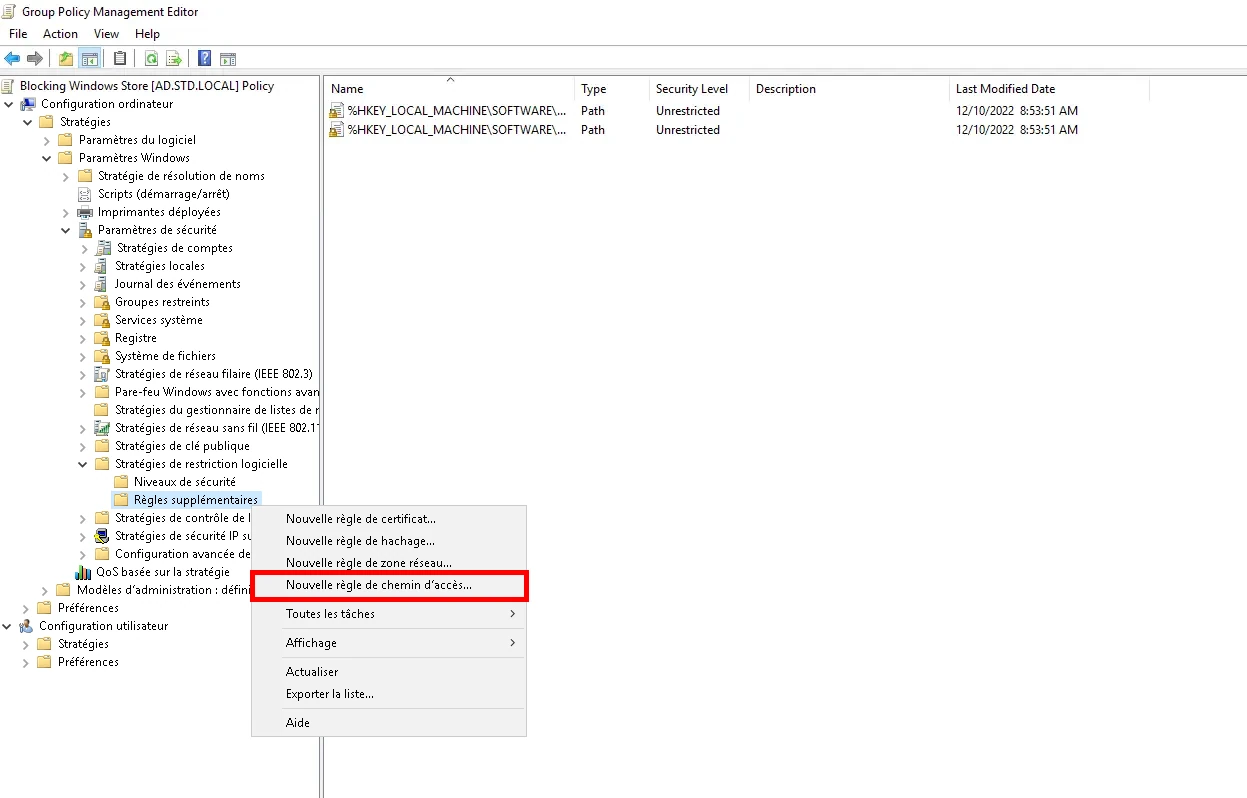The width and height of the screenshot is (1247, 798).
Task: Expand Configuration utilisateur Préférences node
Action: tap(26, 662)
